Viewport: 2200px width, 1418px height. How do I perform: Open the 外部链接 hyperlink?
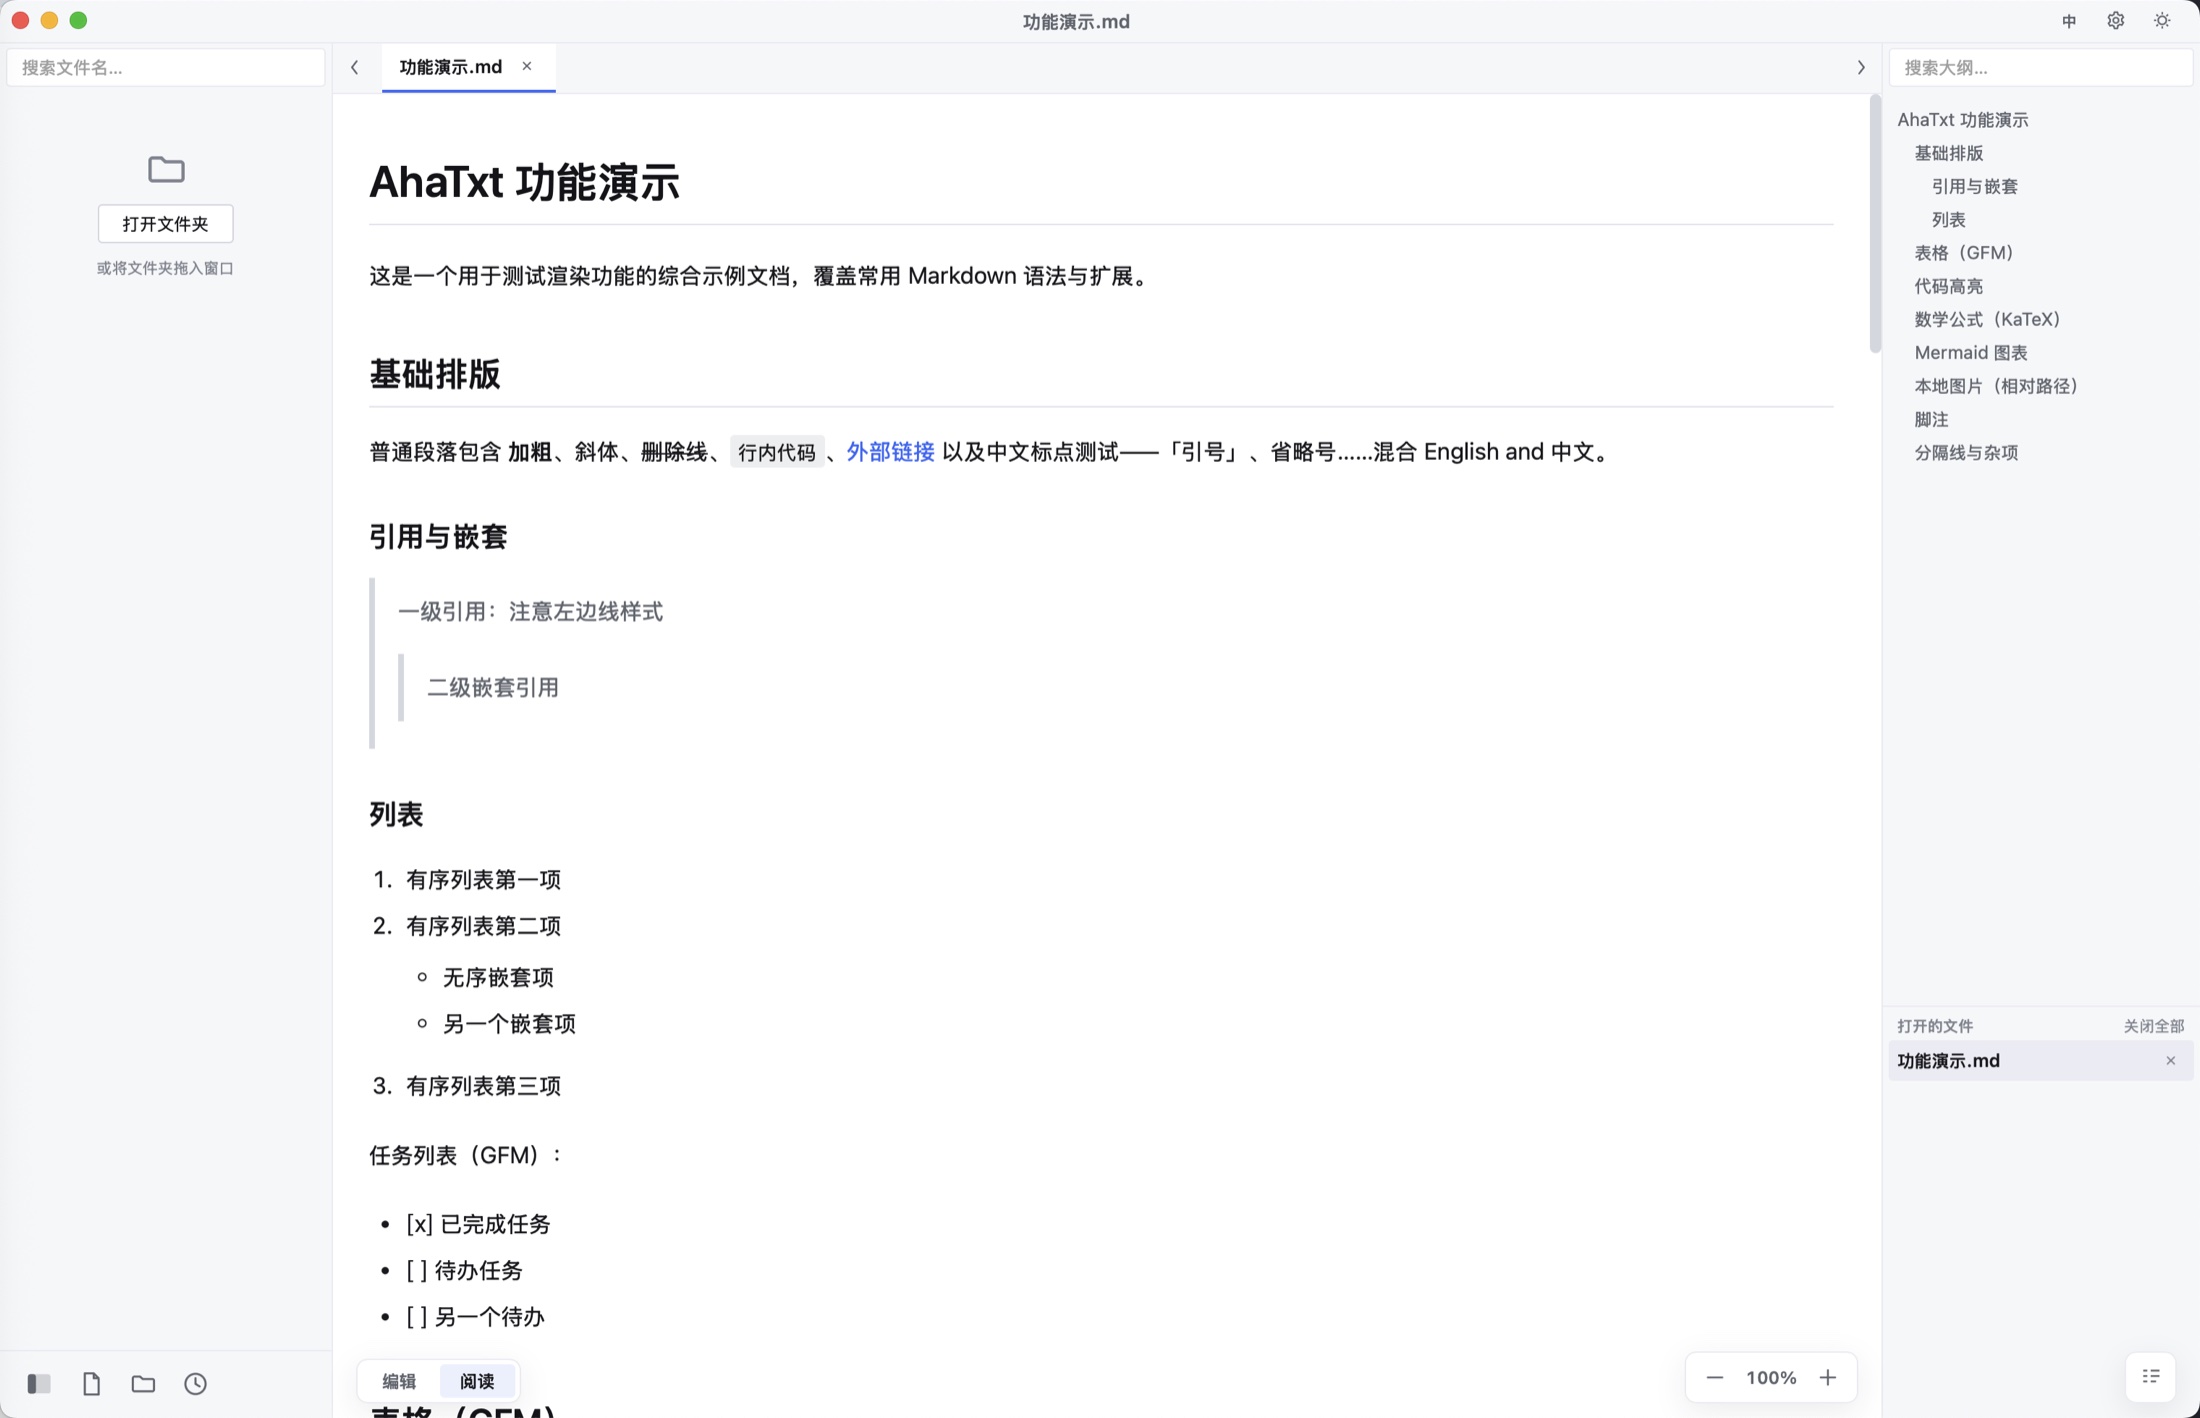(890, 452)
